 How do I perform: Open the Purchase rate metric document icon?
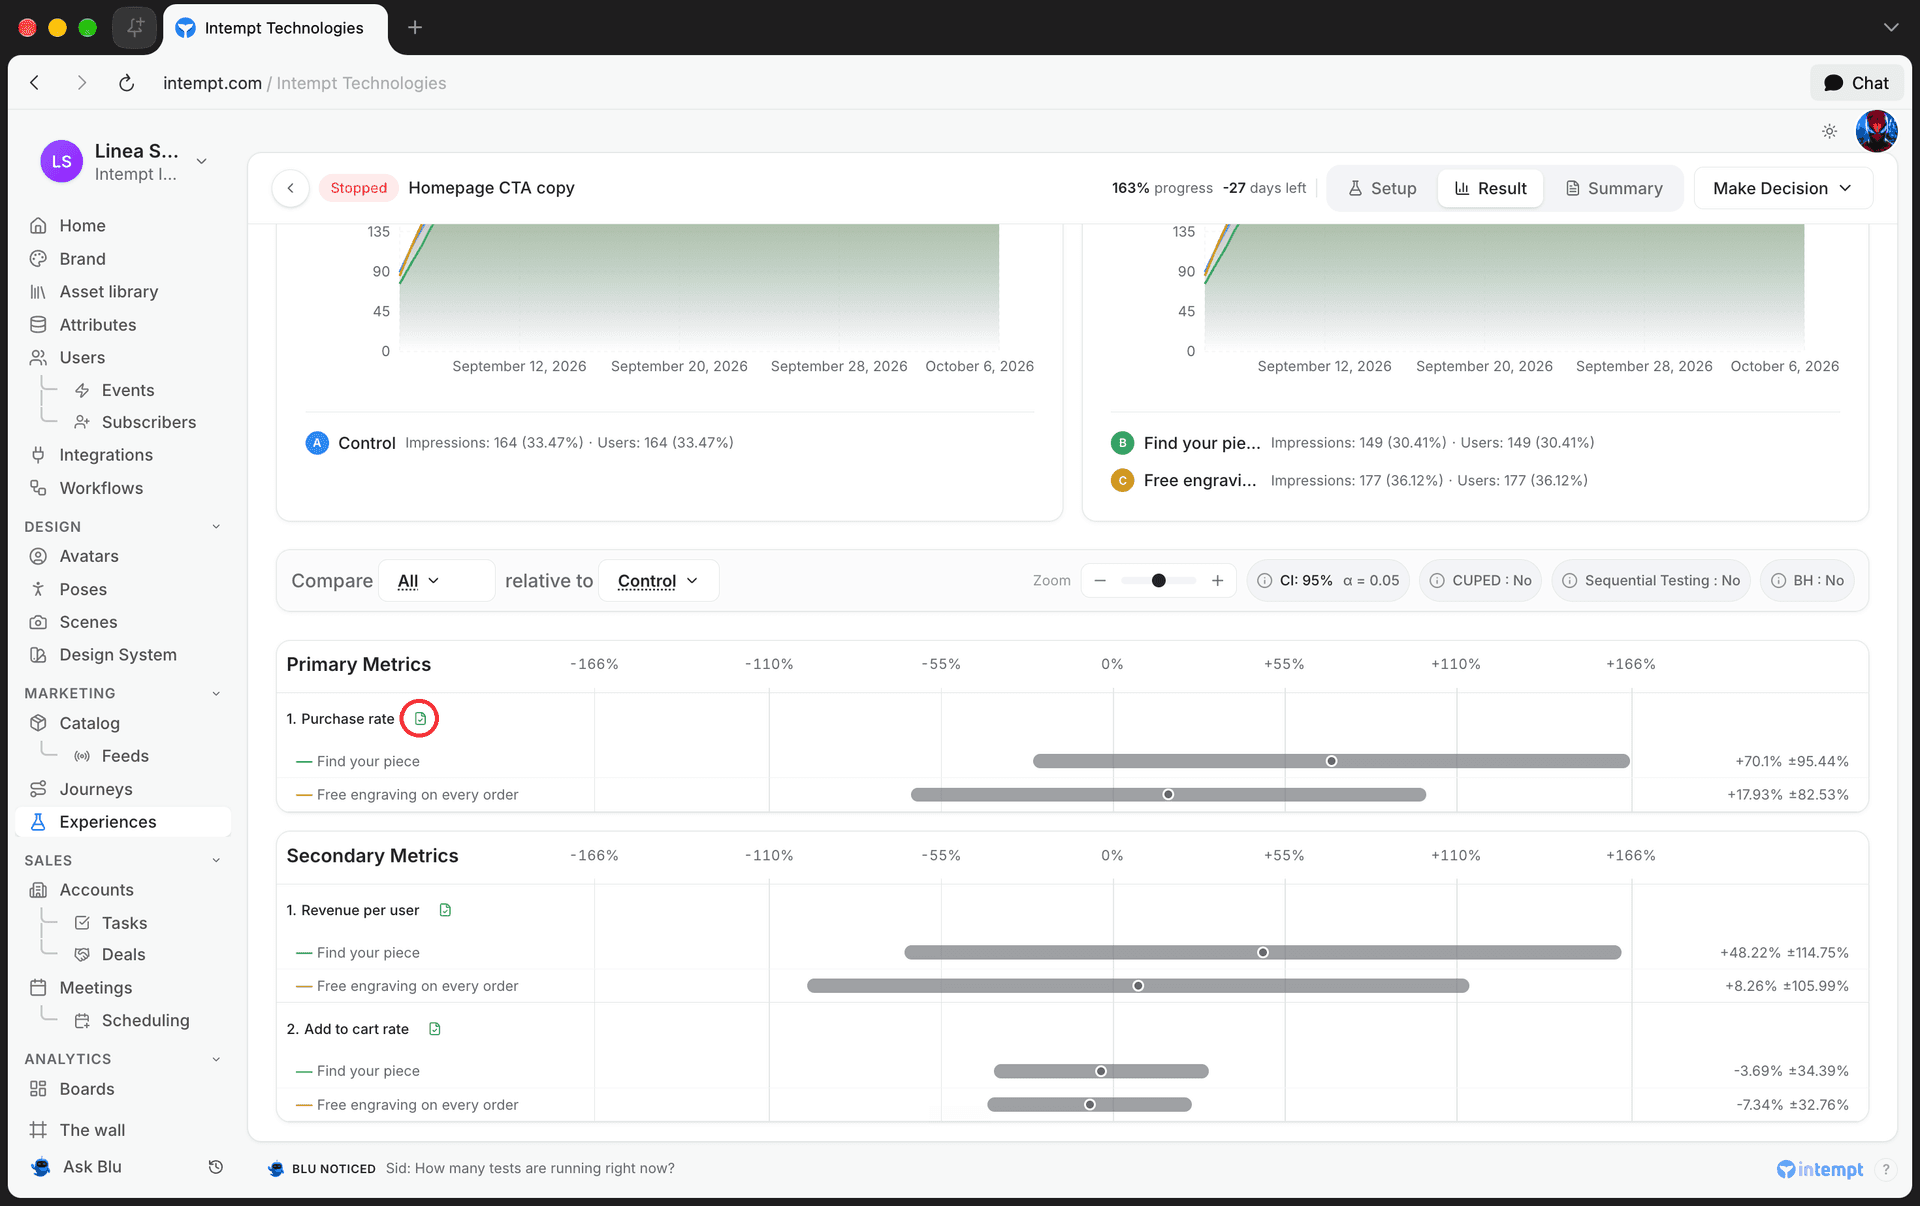pos(420,719)
